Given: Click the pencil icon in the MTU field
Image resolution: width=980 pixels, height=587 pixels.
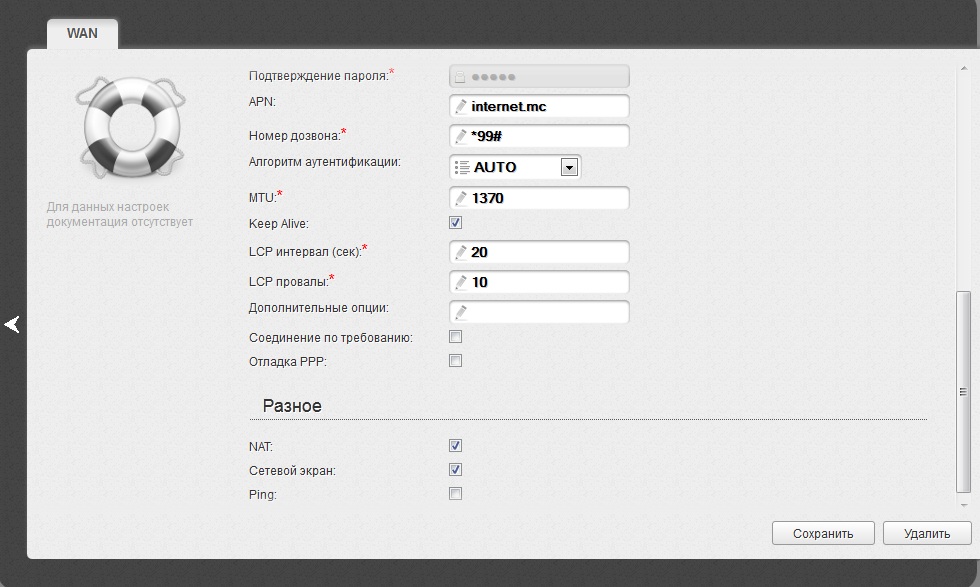Looking at the screenshot, I should (460, 198).
